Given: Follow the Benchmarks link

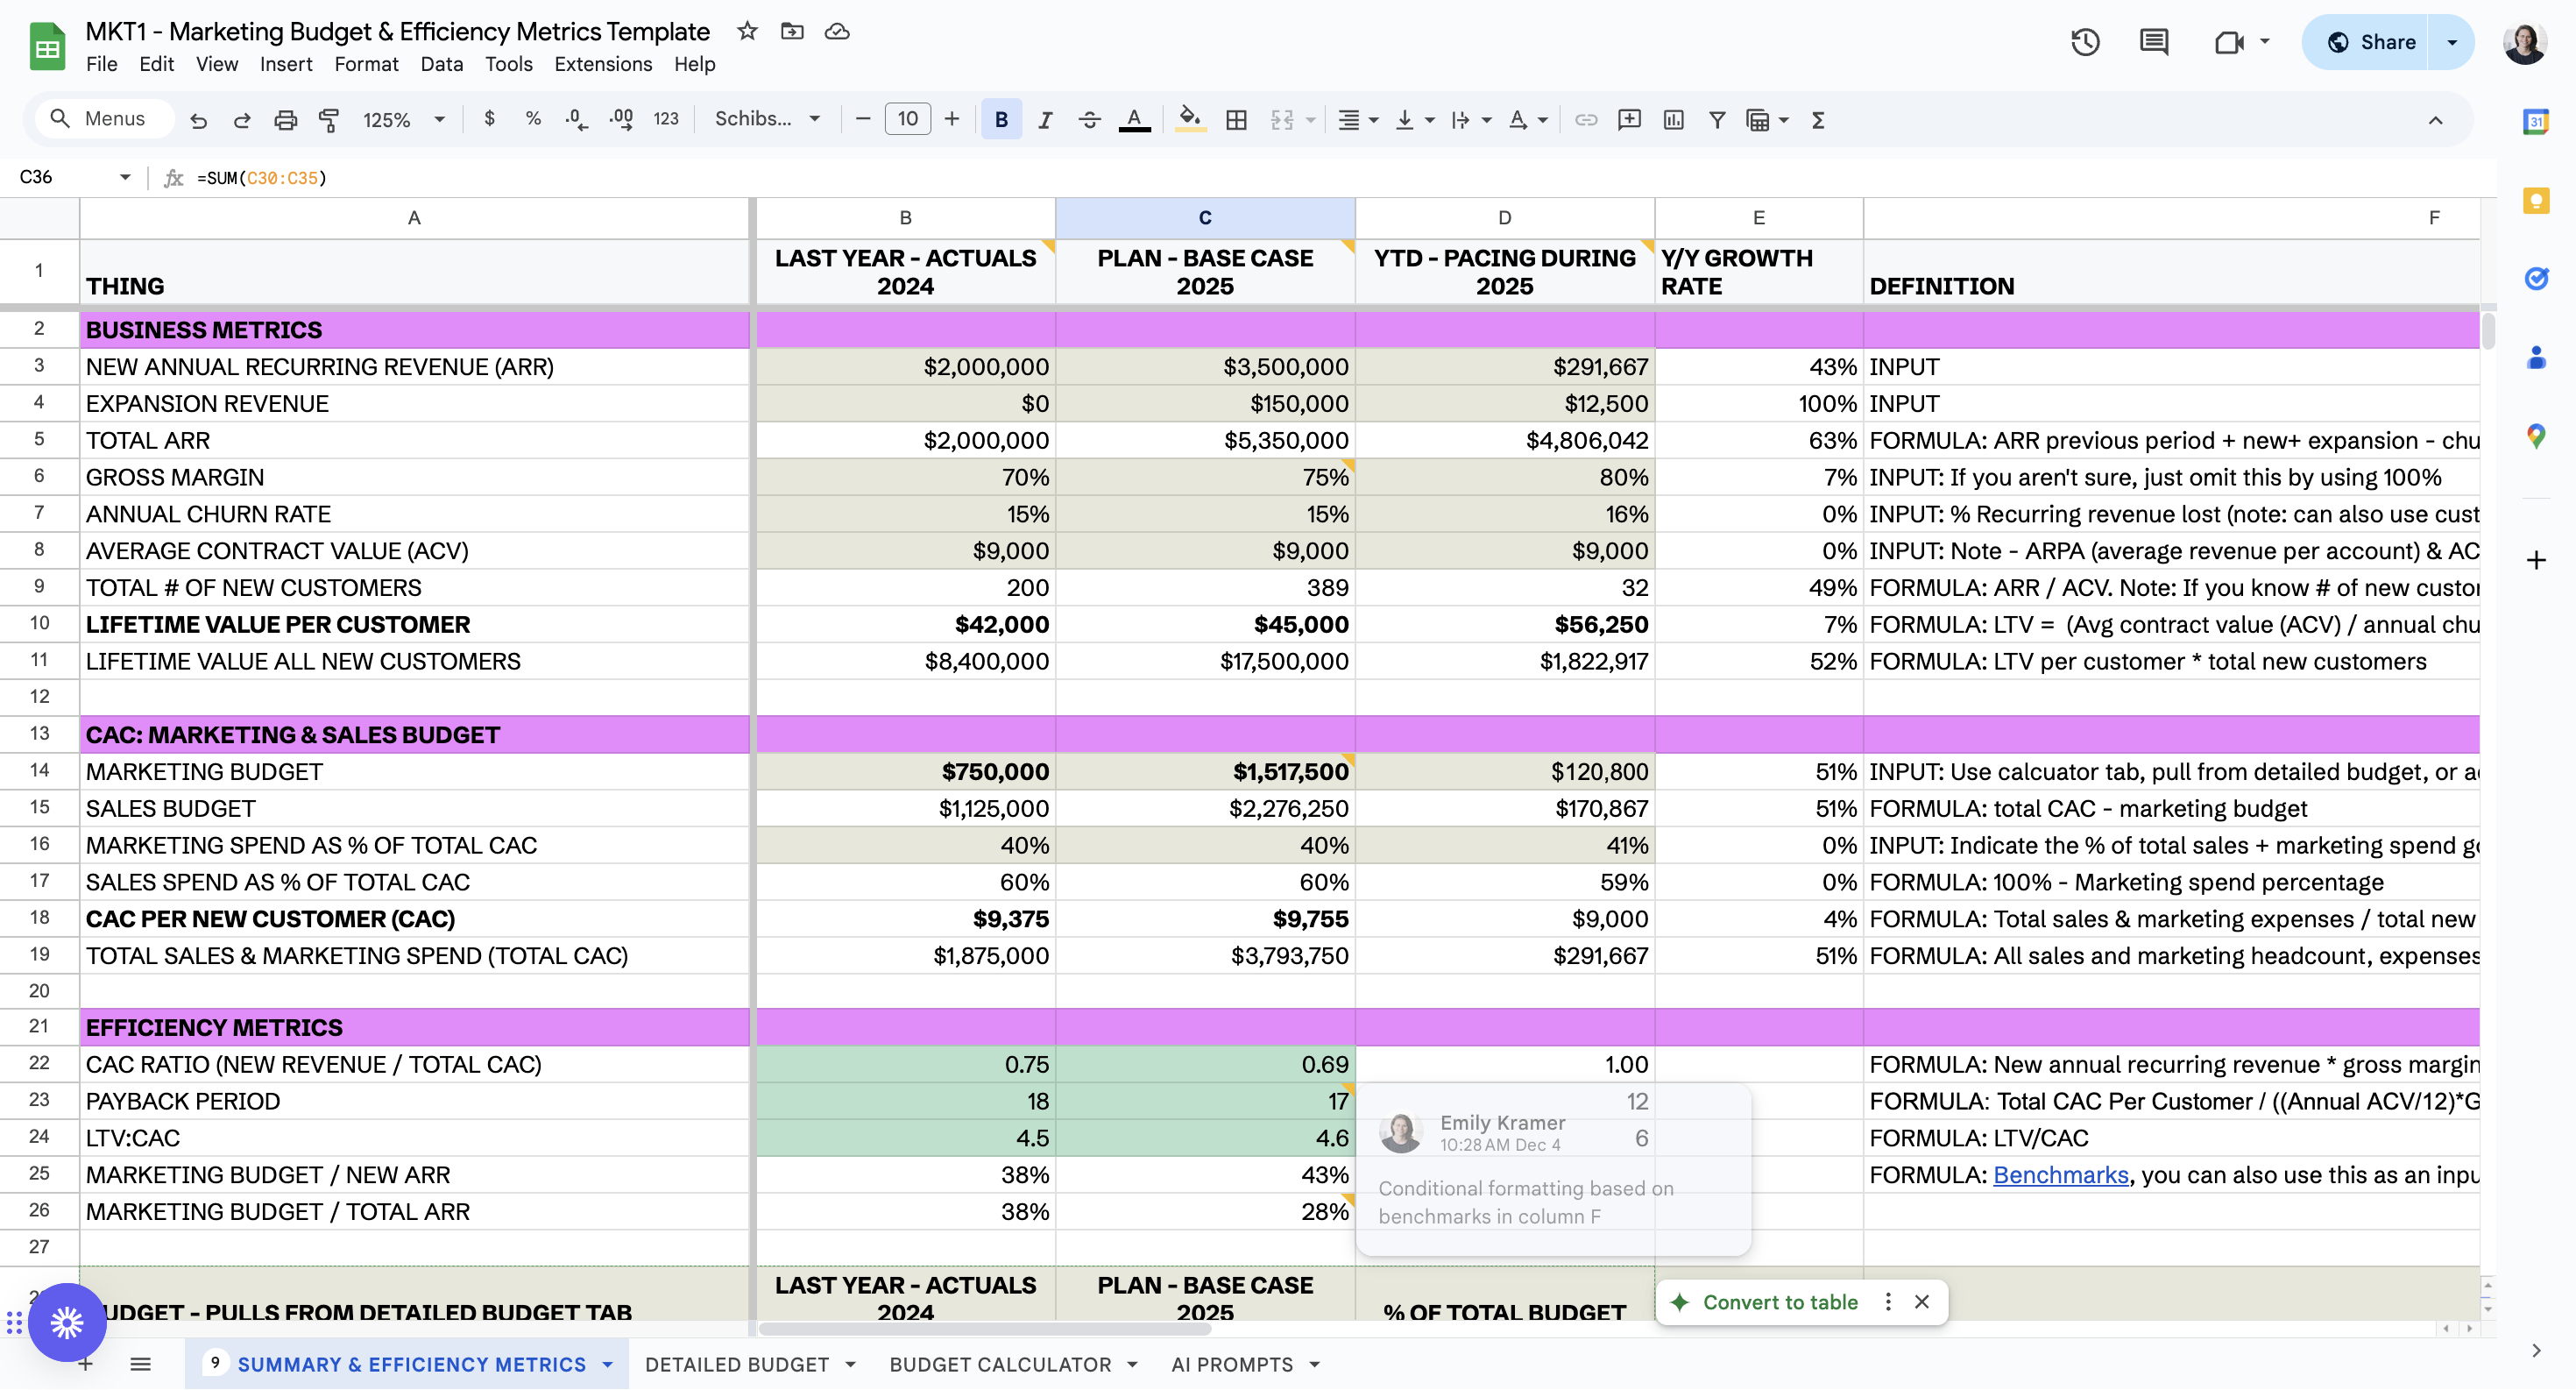Looking at the screenshot, I should [2060, 1174].
